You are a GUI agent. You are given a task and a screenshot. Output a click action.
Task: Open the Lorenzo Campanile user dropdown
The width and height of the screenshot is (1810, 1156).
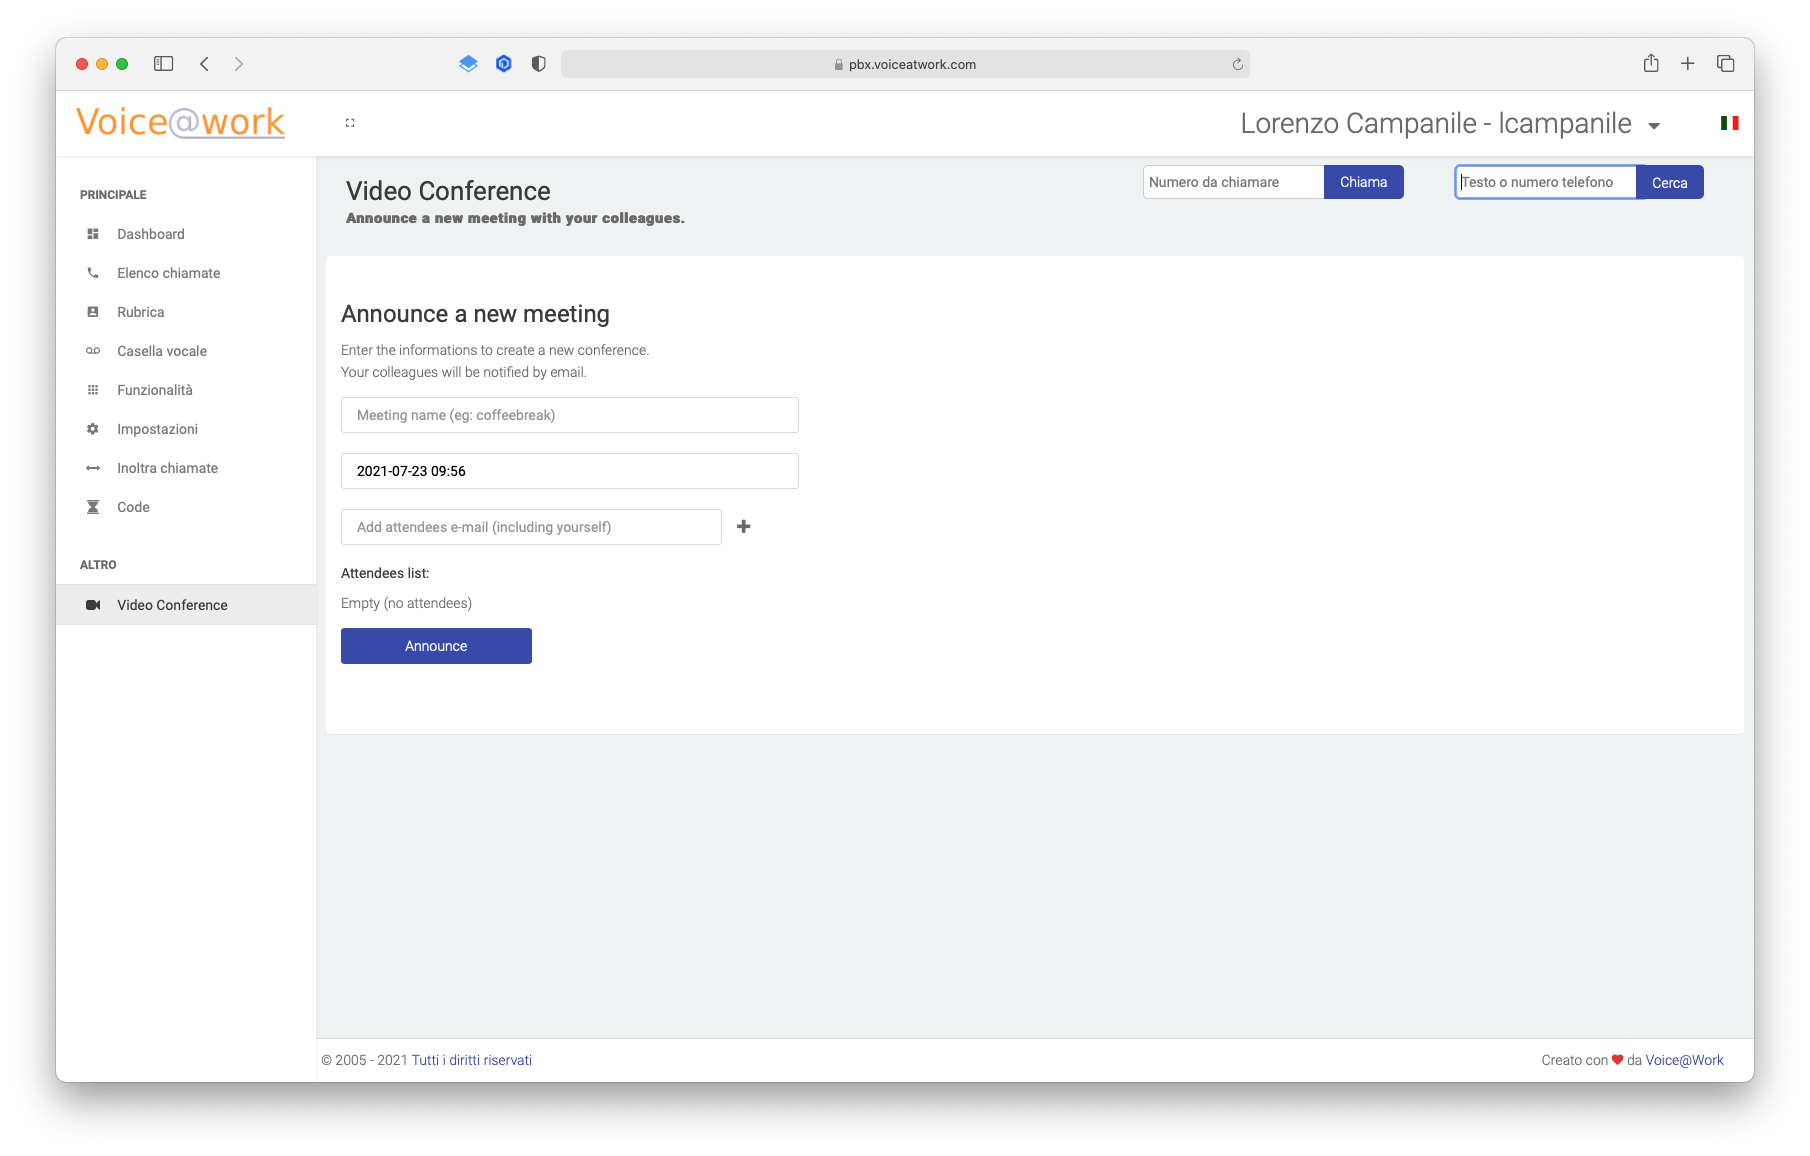click(x=1451, y=123)
